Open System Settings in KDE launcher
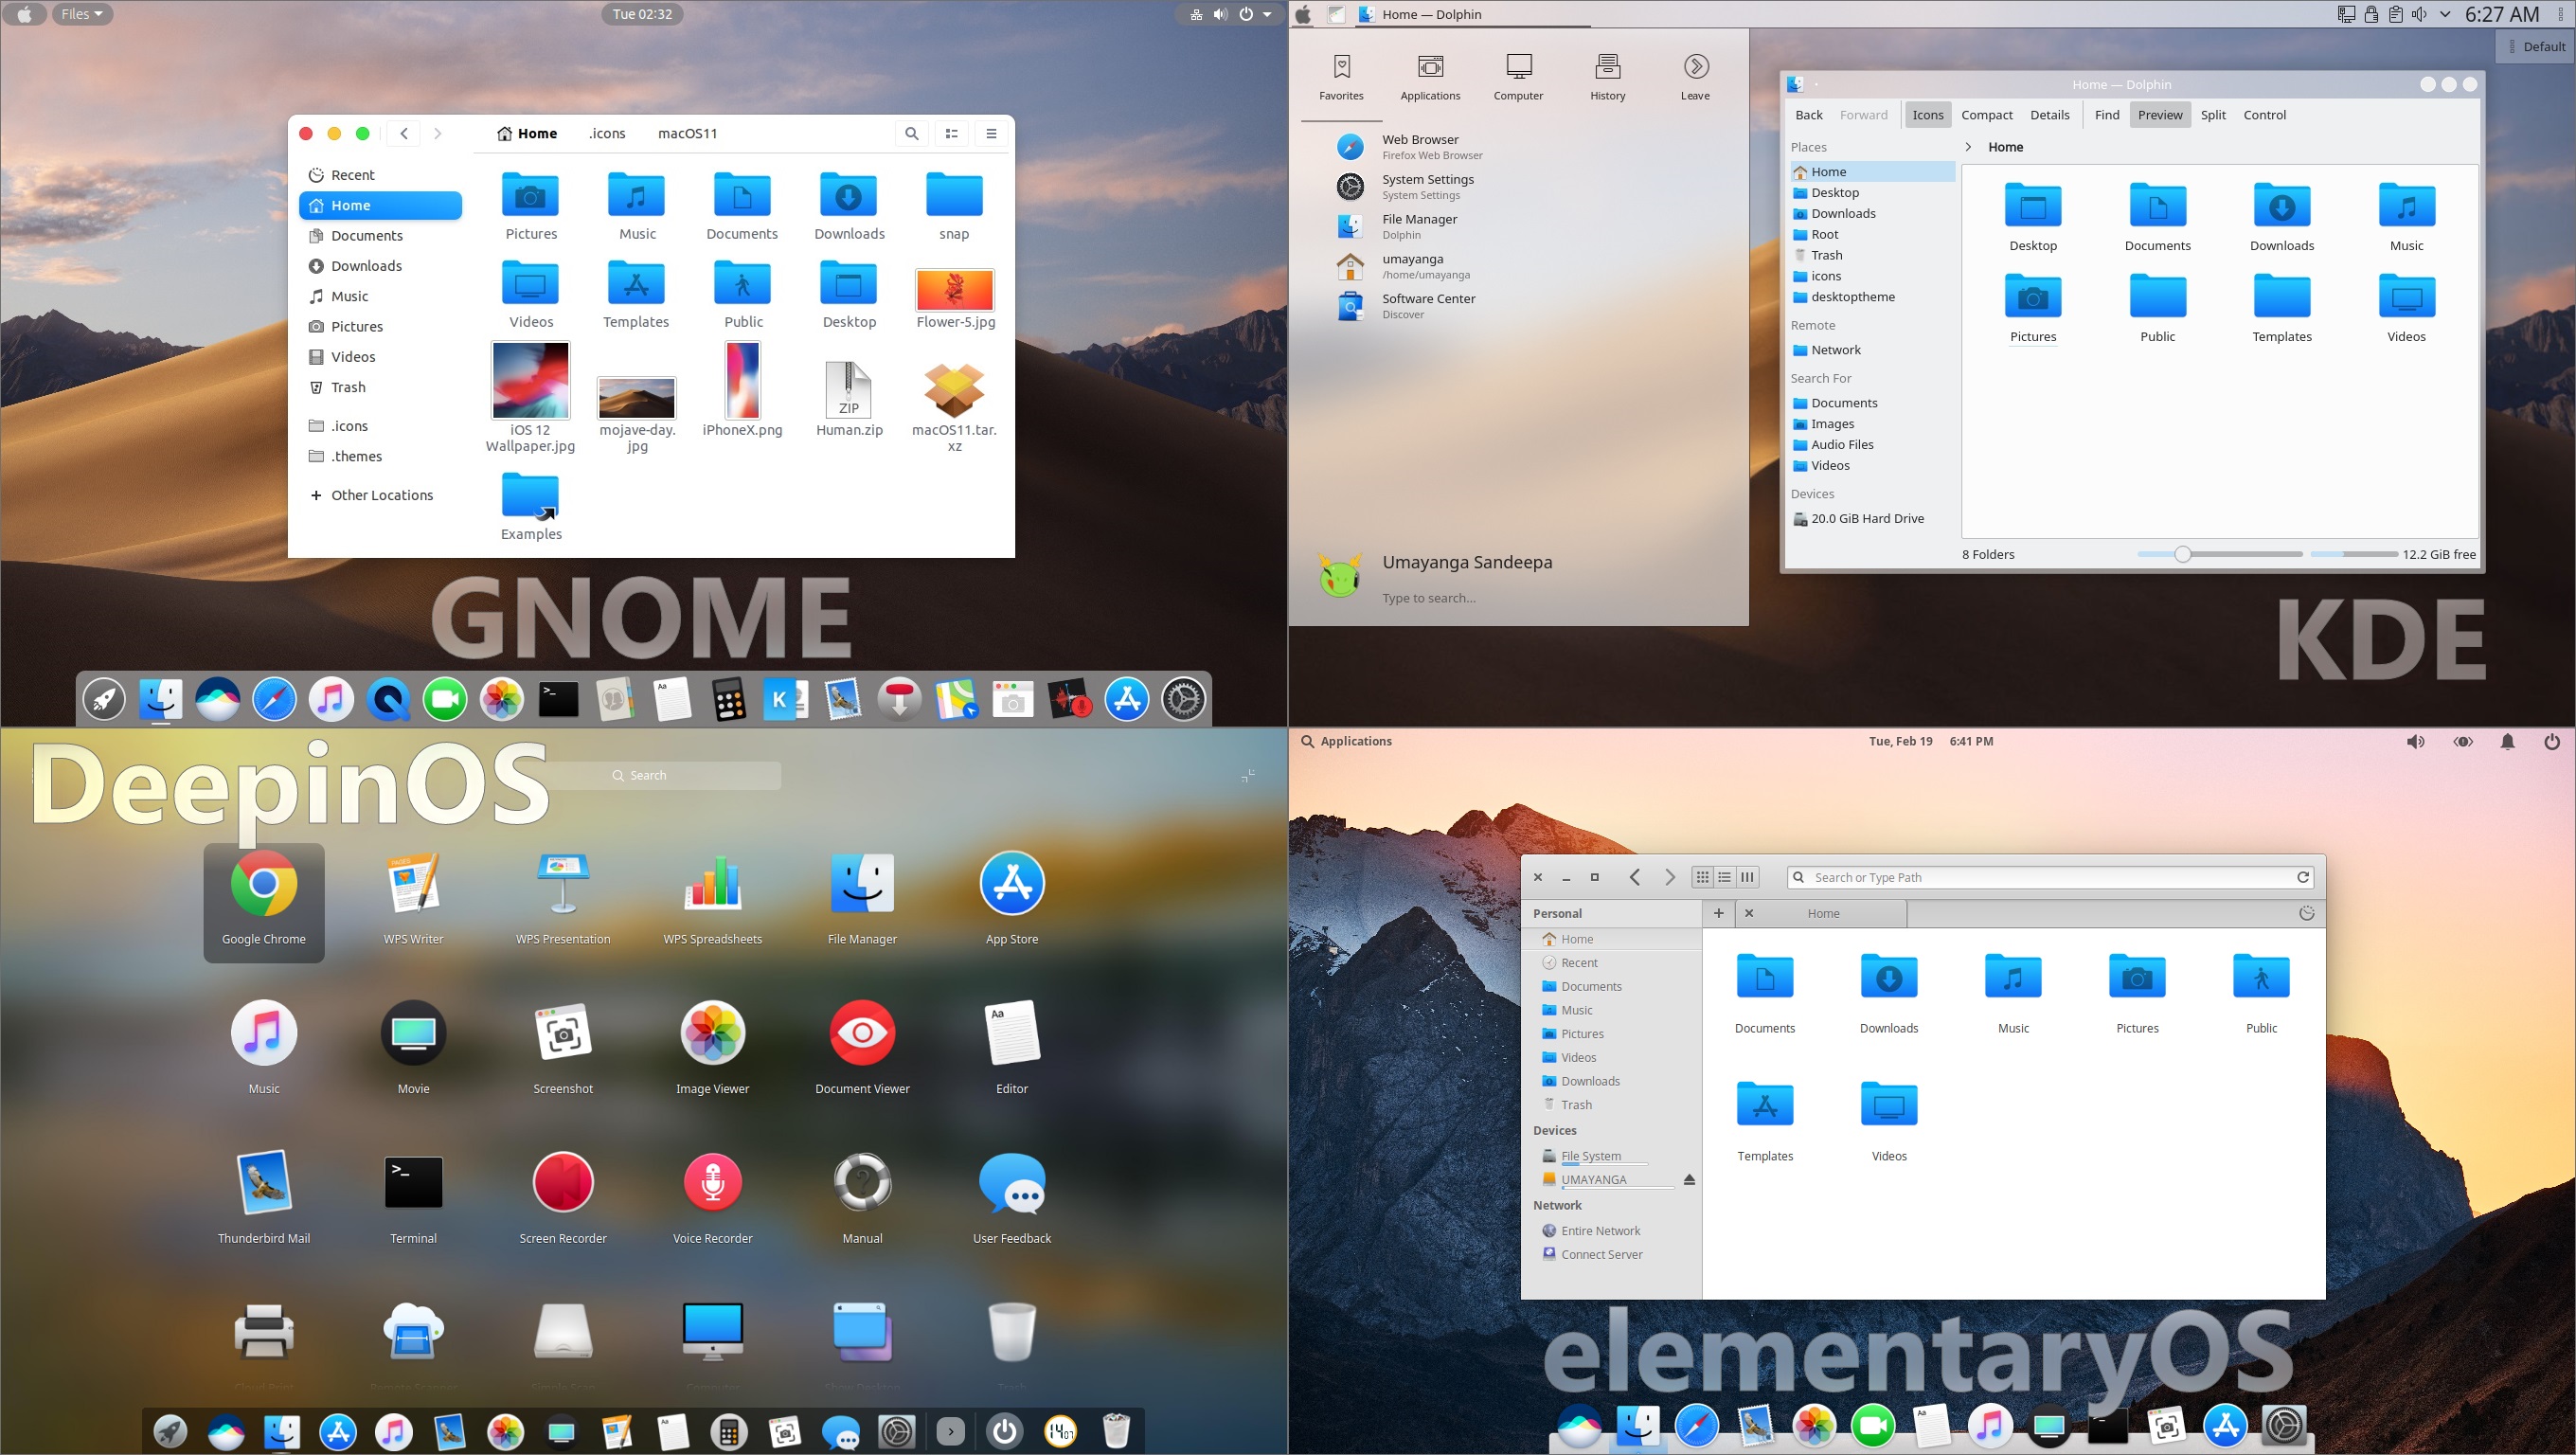 point(1427,186)
